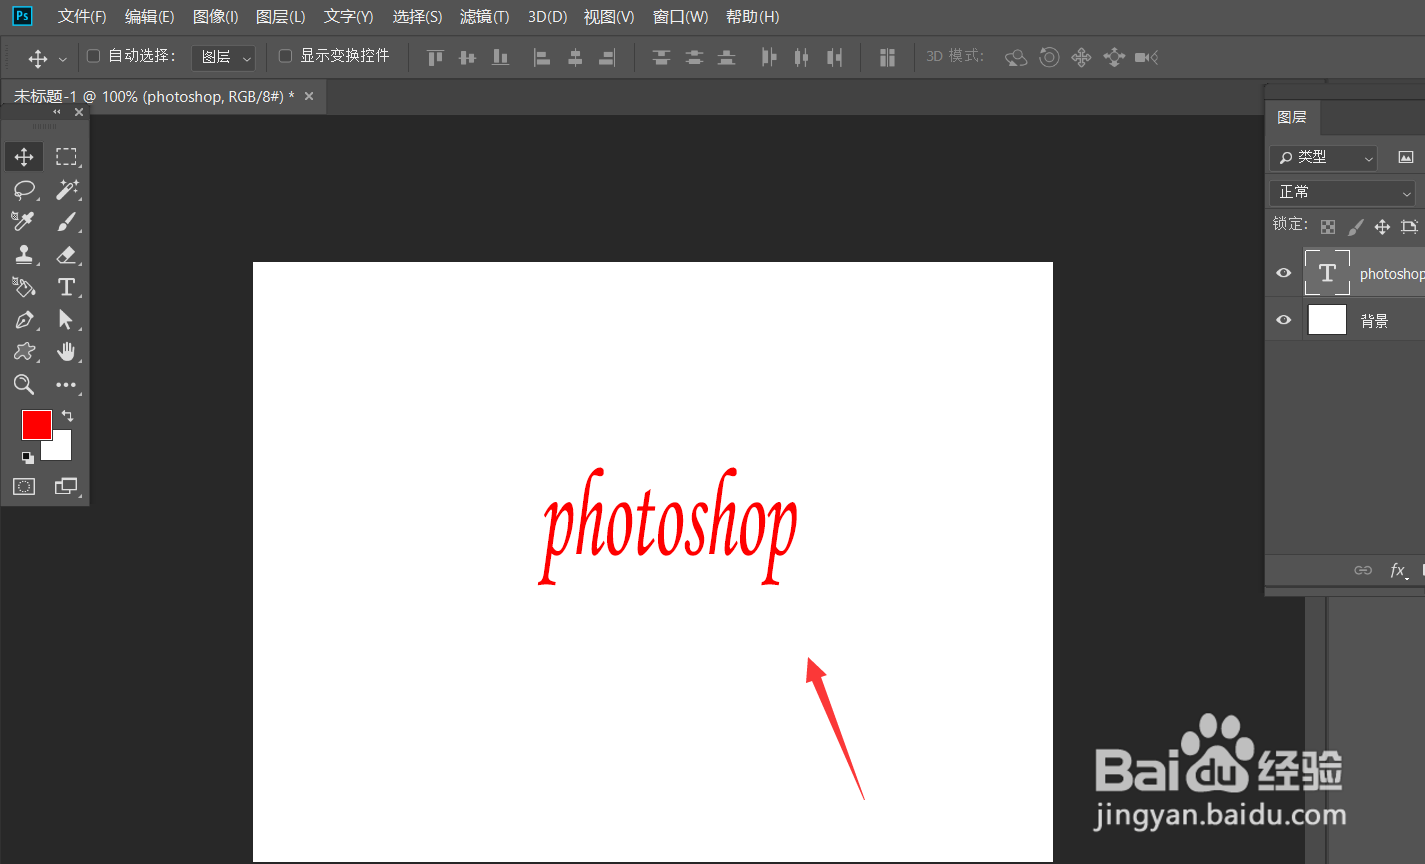1425x864 pixels.
Task: Open the 图层(L) menu
Action: 280,17
